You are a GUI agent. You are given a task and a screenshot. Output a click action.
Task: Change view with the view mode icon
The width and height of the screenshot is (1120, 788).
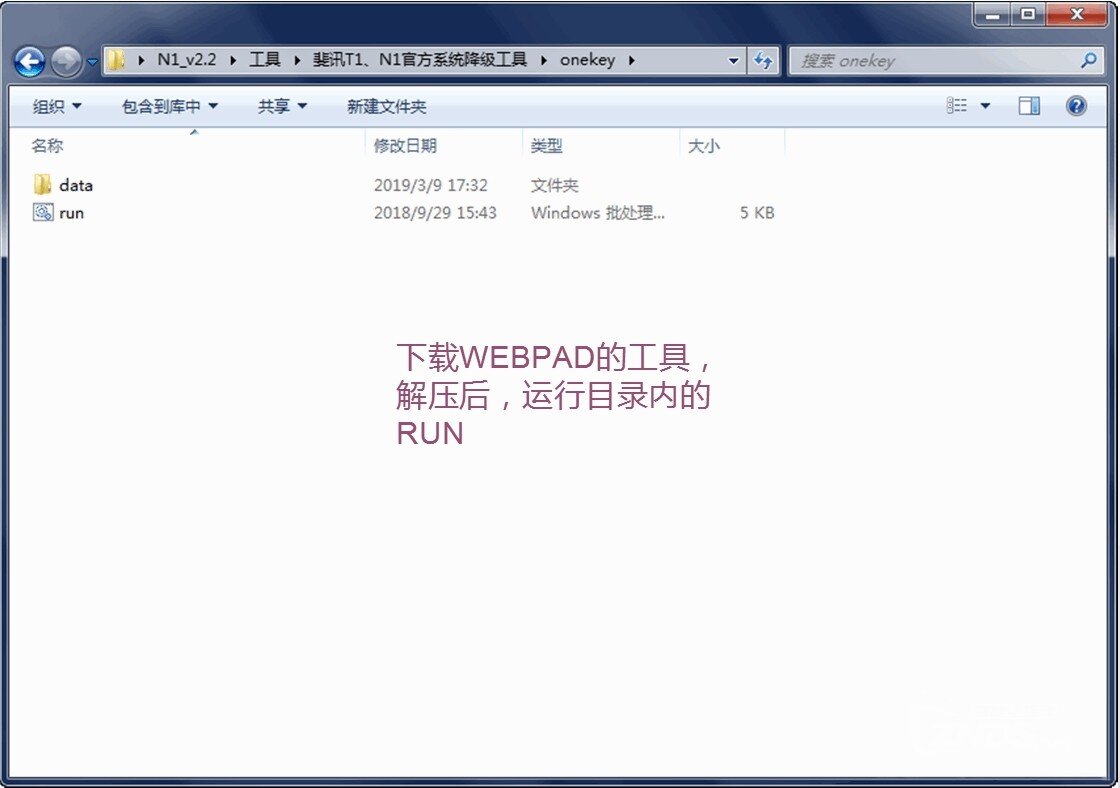(956, 106)
